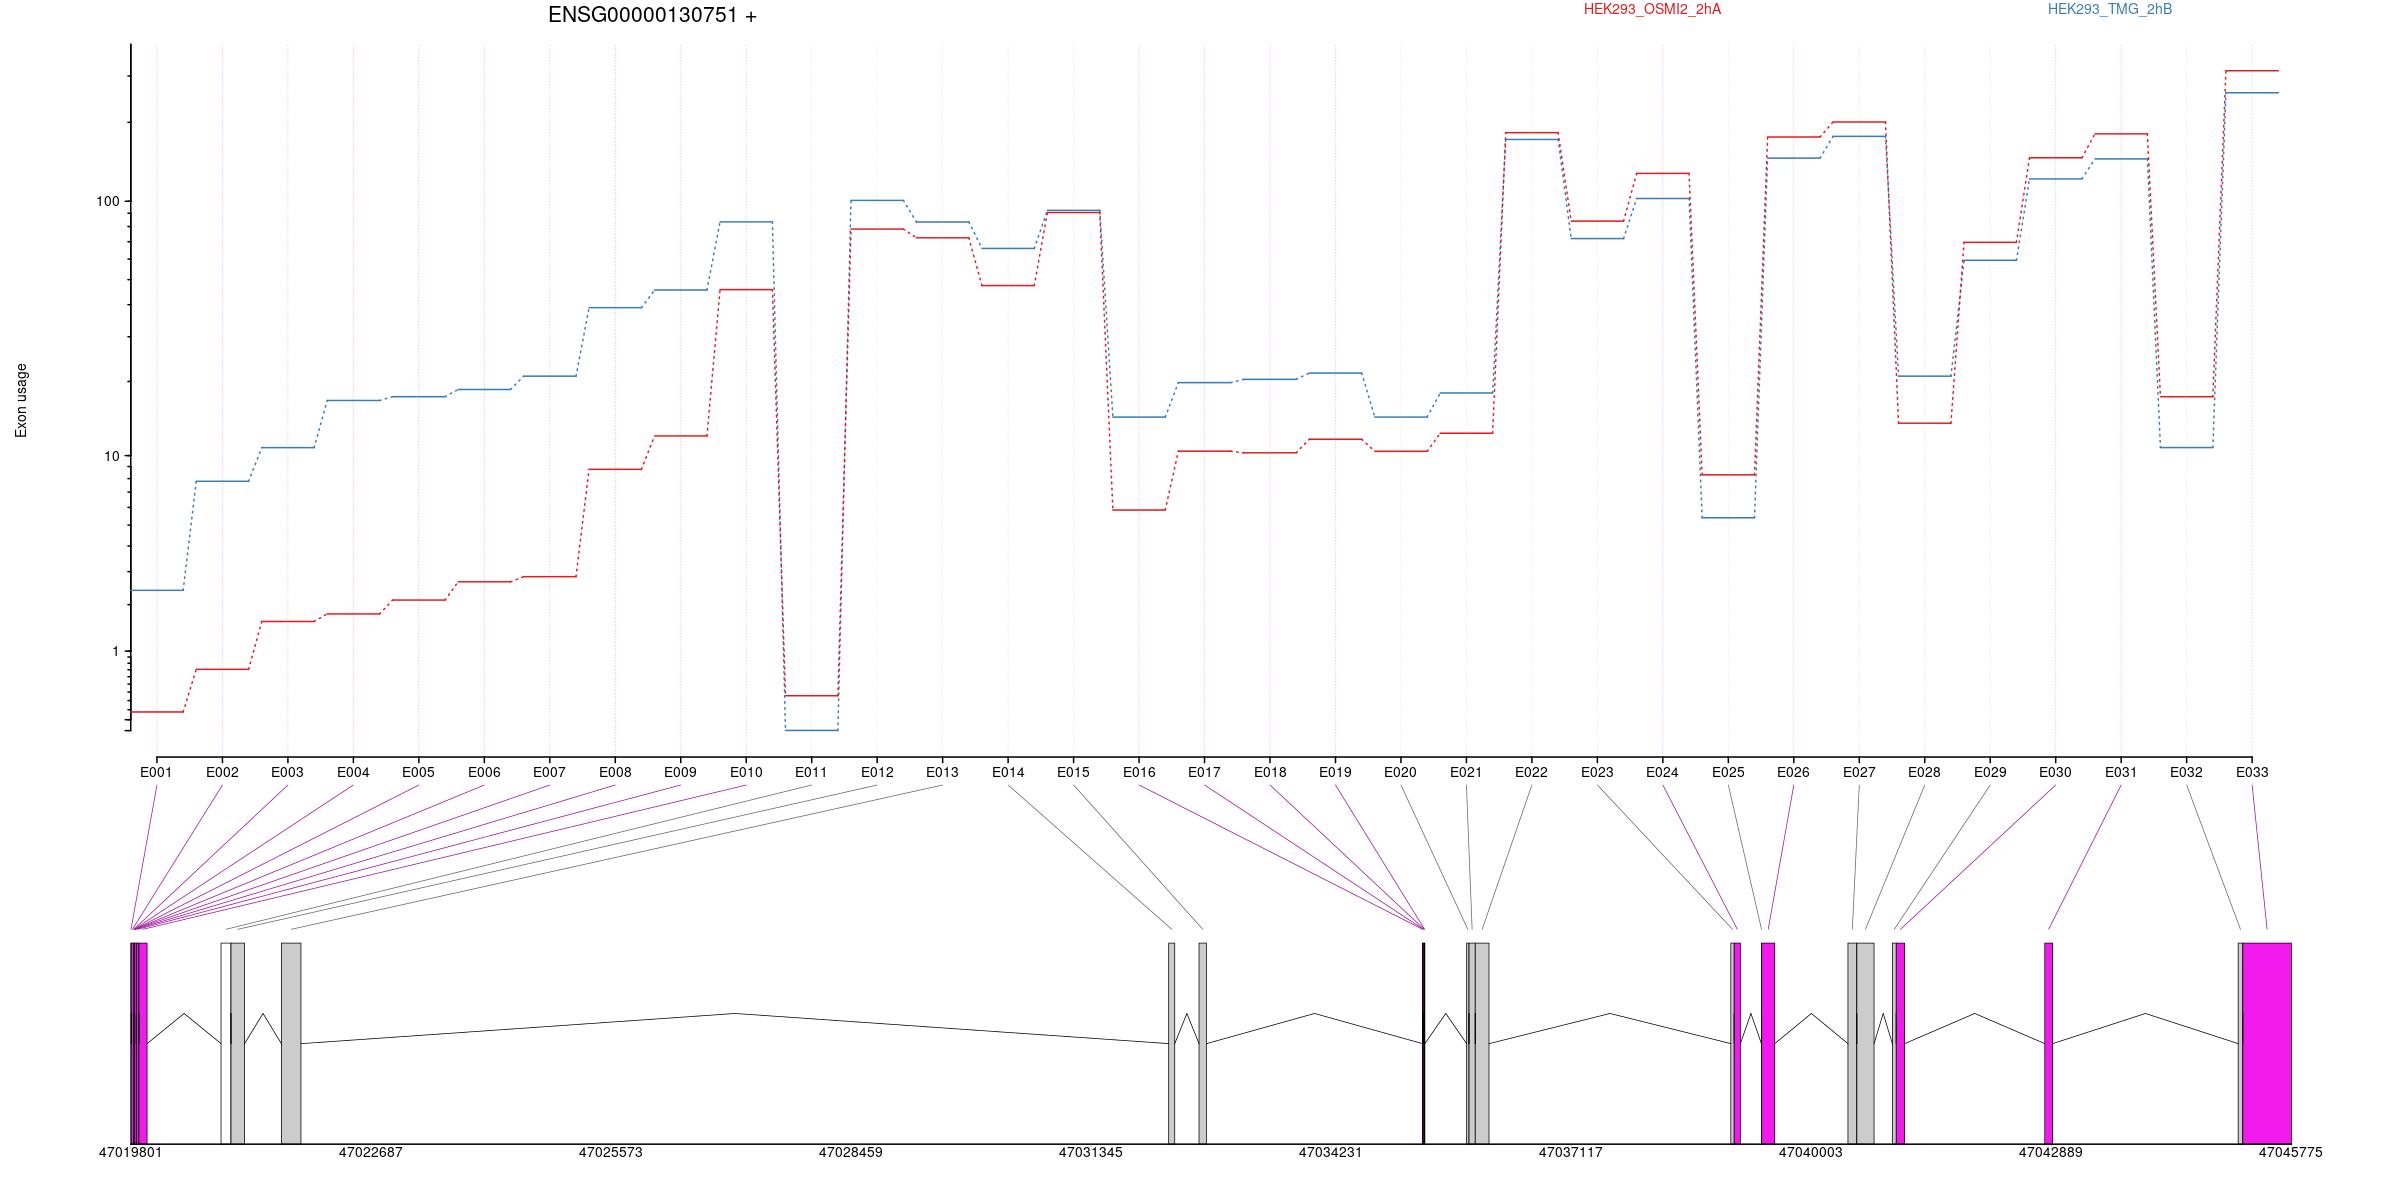Click the gray exon block linked to E015
Image resolution: width=2400 pixels, height=1200 pixels.
pos(1203,1043)
